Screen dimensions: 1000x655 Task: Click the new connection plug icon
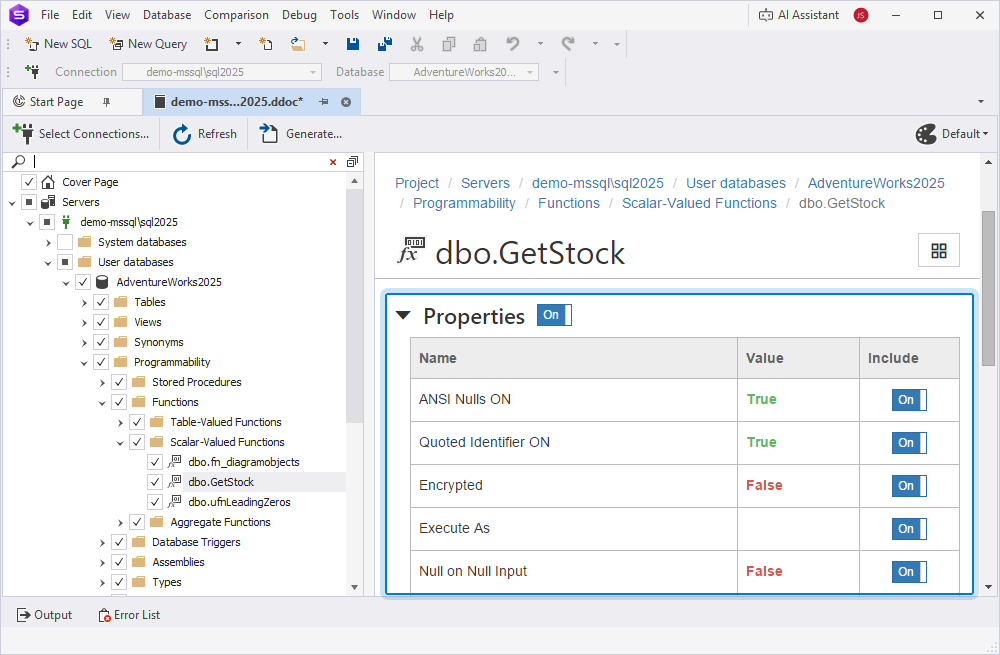point(32,71)
